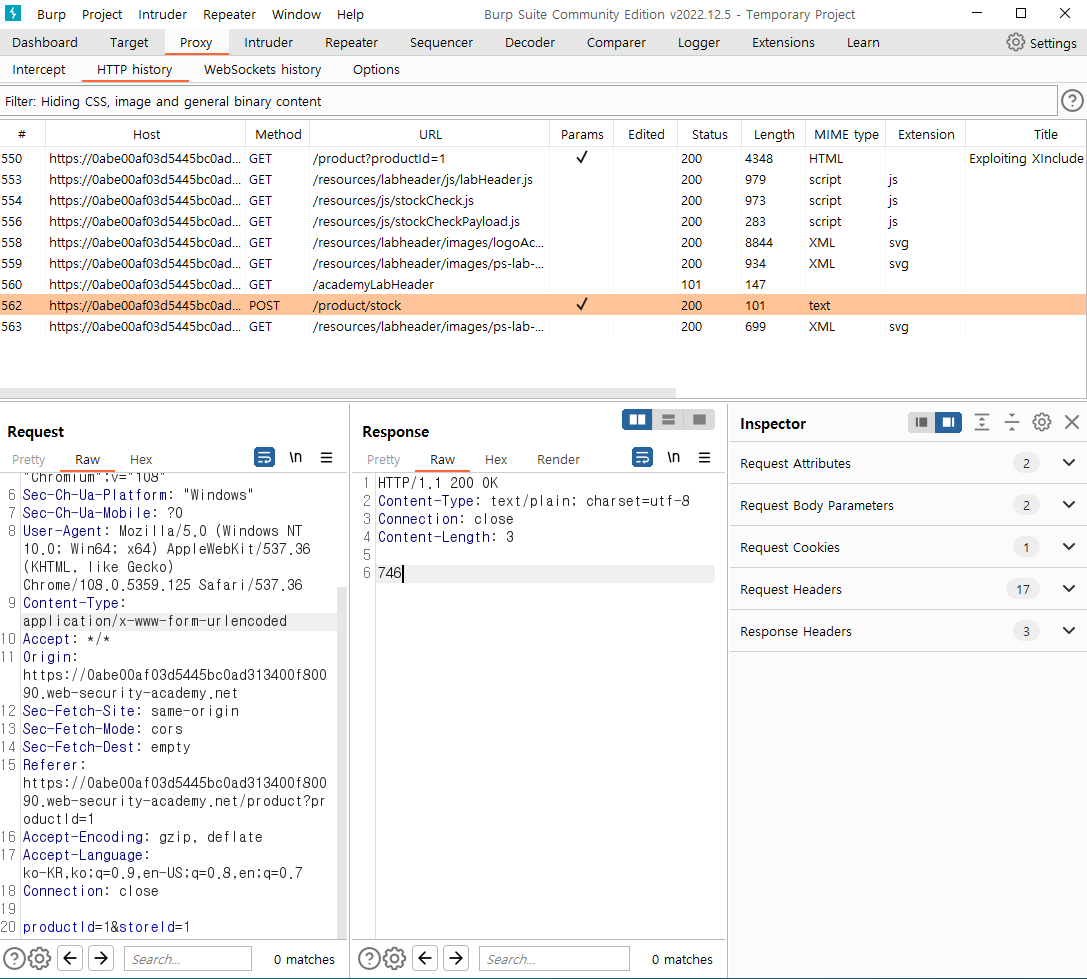Dock the Inspector to the right side
The image size is (1087, 979).
[x=948, y=422]
